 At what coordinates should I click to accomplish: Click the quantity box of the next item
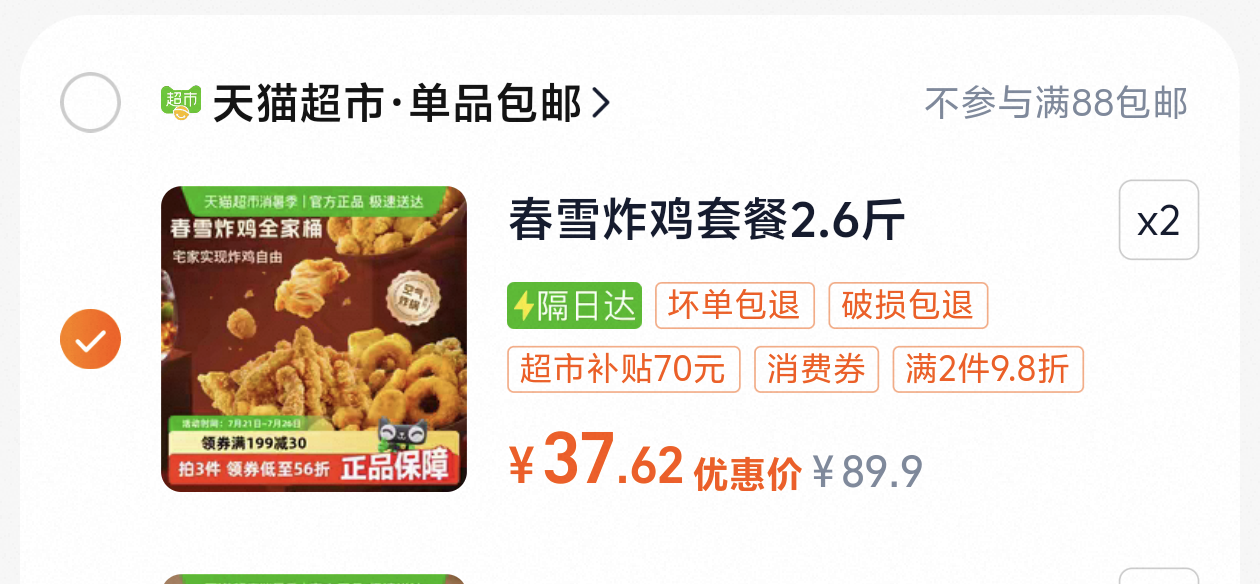(1159, 577)
